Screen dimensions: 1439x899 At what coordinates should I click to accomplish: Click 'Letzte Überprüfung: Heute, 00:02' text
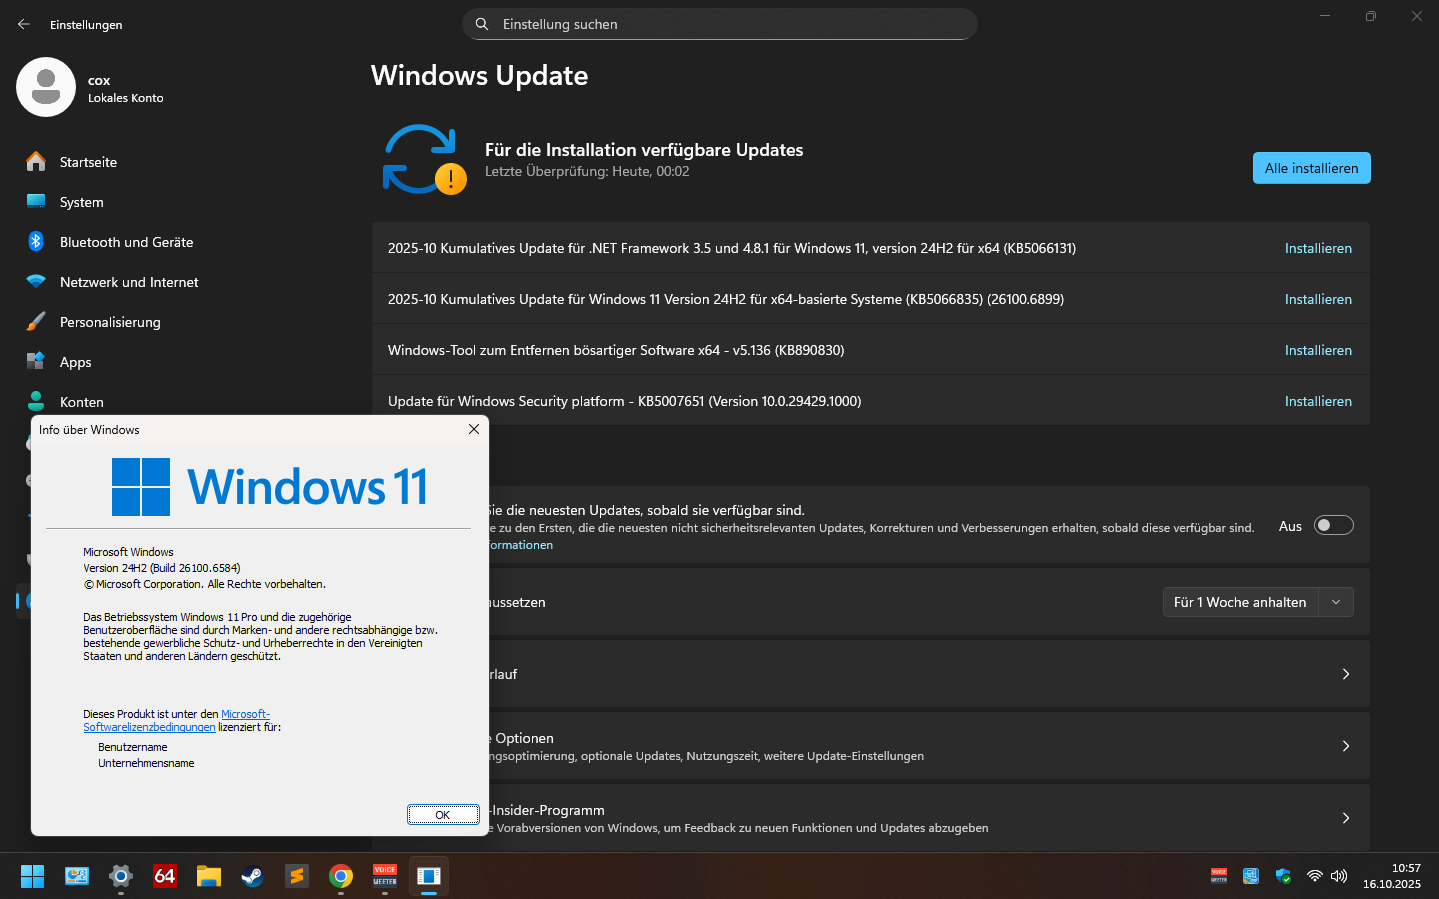pos(587,171)
